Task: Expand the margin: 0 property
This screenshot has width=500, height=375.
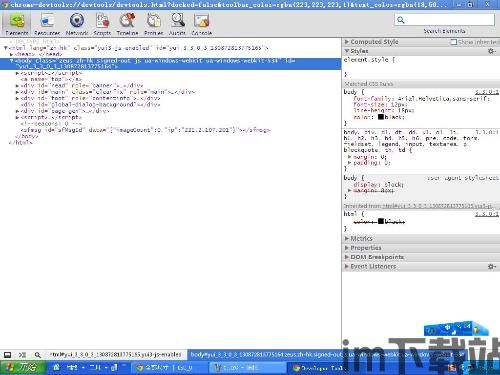Action: 350,157
